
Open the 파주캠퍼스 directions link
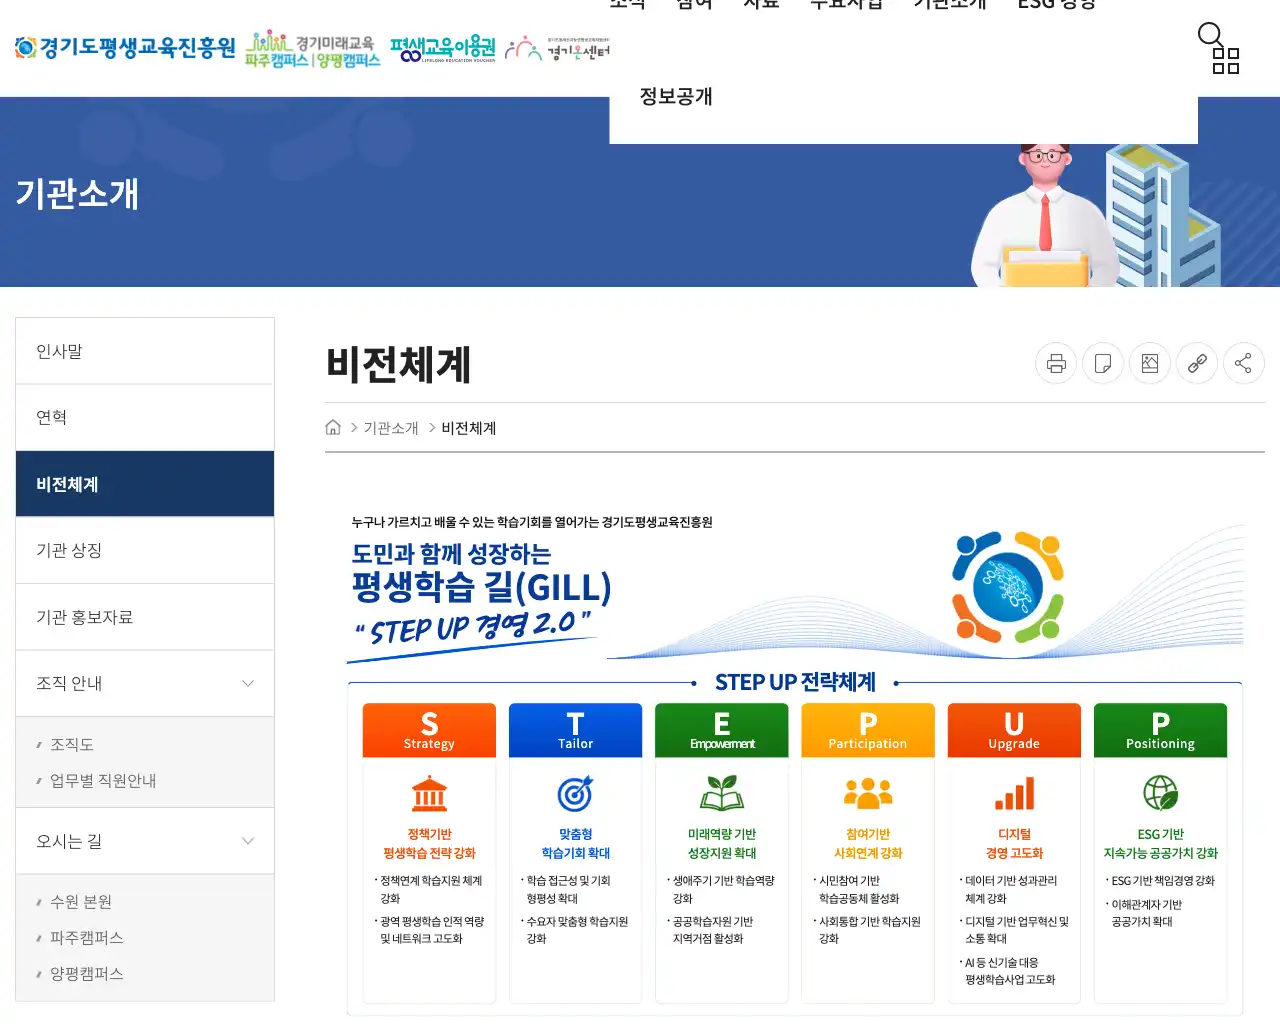[x=87, y=937]
